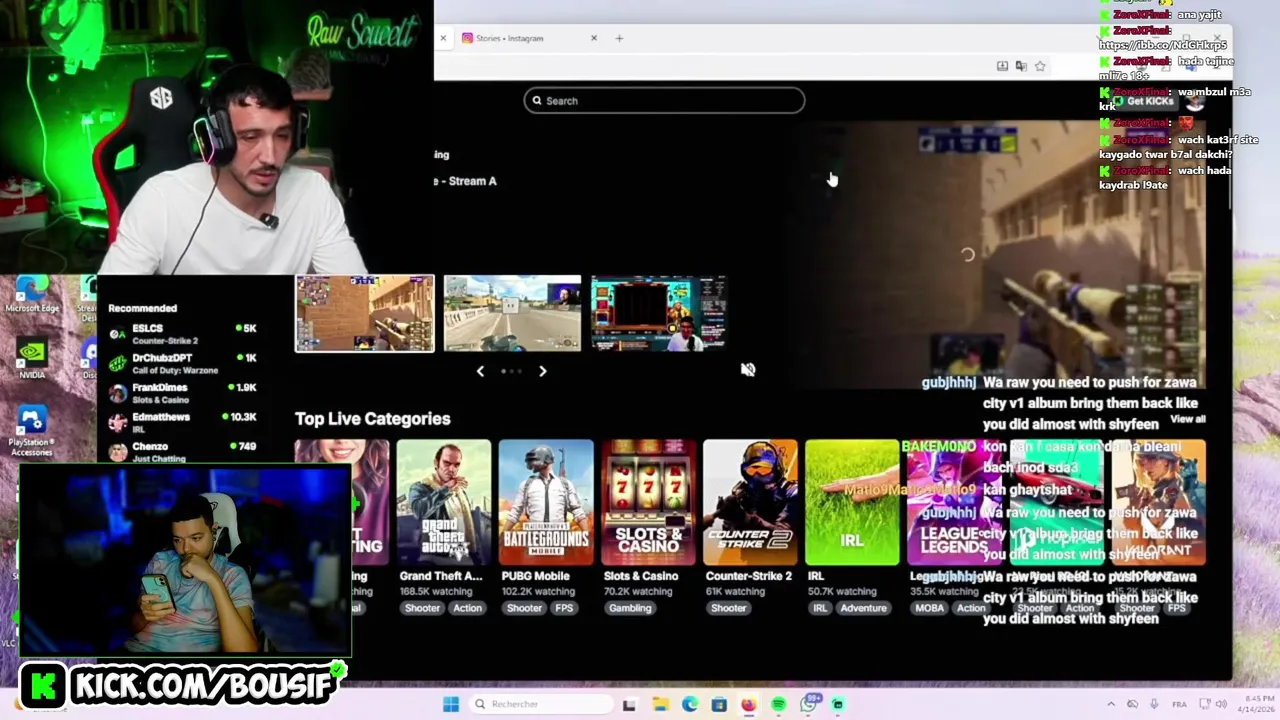Open the Grand Theft Auto category card
Viewport: 1280px width, 720px height.
(x=443, y=503)
